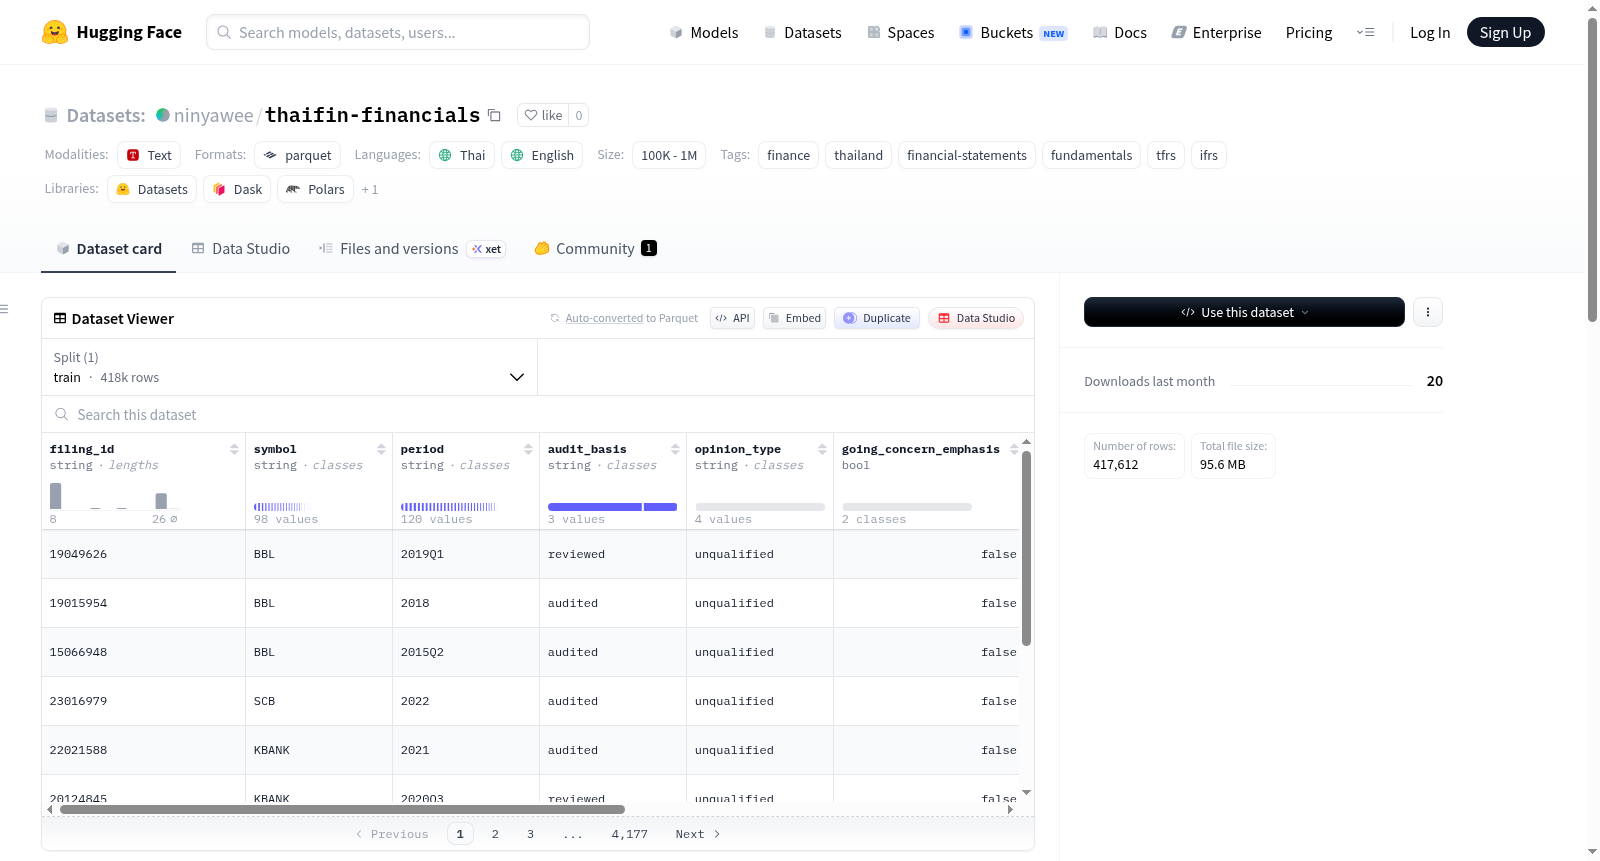Open Spaces in top navigation

click(x=901, y=32)
